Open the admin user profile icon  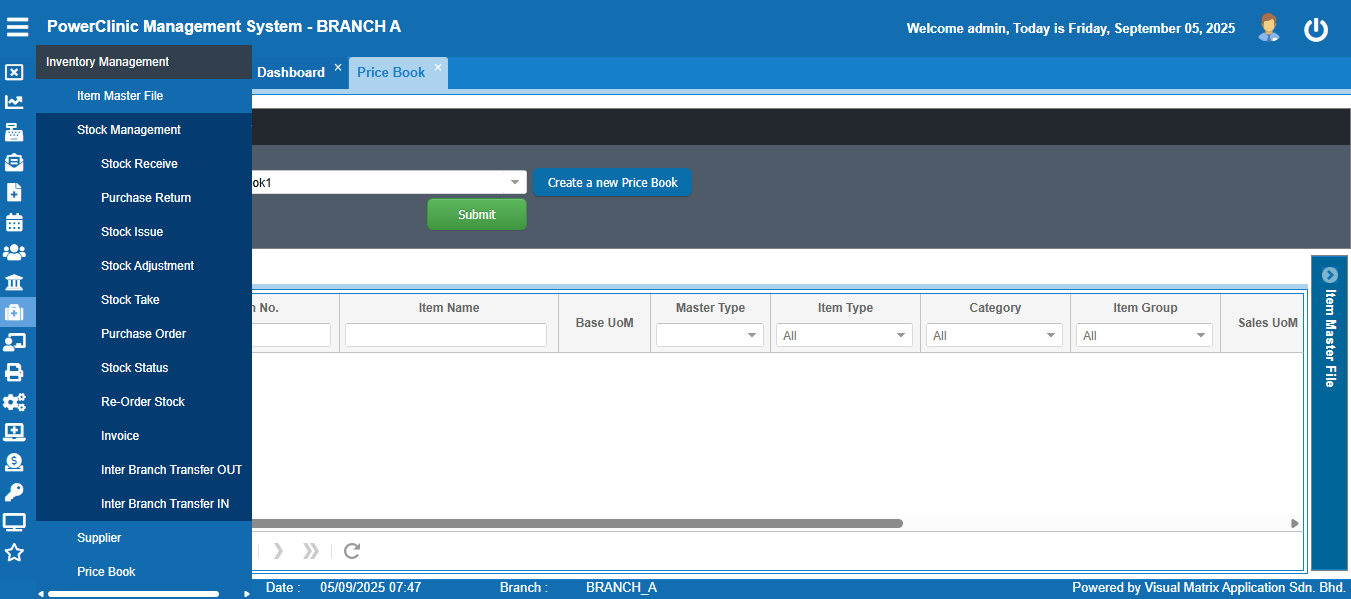click(1268, 28)
